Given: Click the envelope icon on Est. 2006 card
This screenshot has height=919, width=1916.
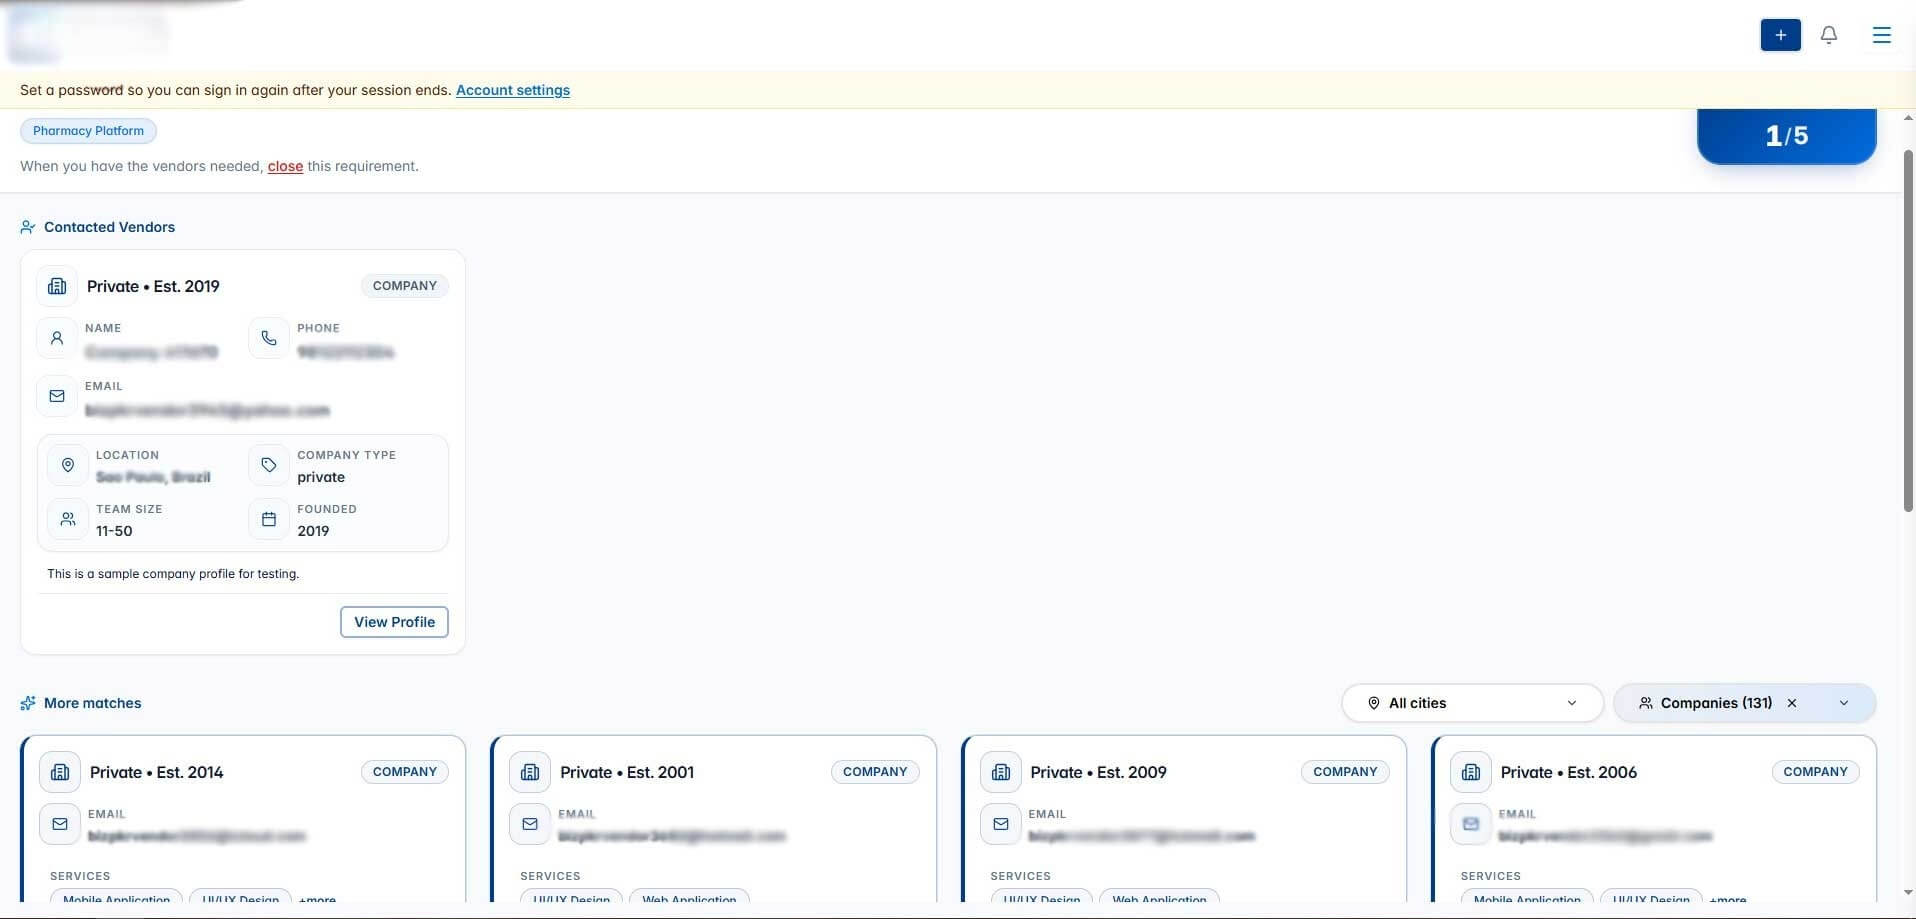Looking at the screenshot, I should point(1471,824).
